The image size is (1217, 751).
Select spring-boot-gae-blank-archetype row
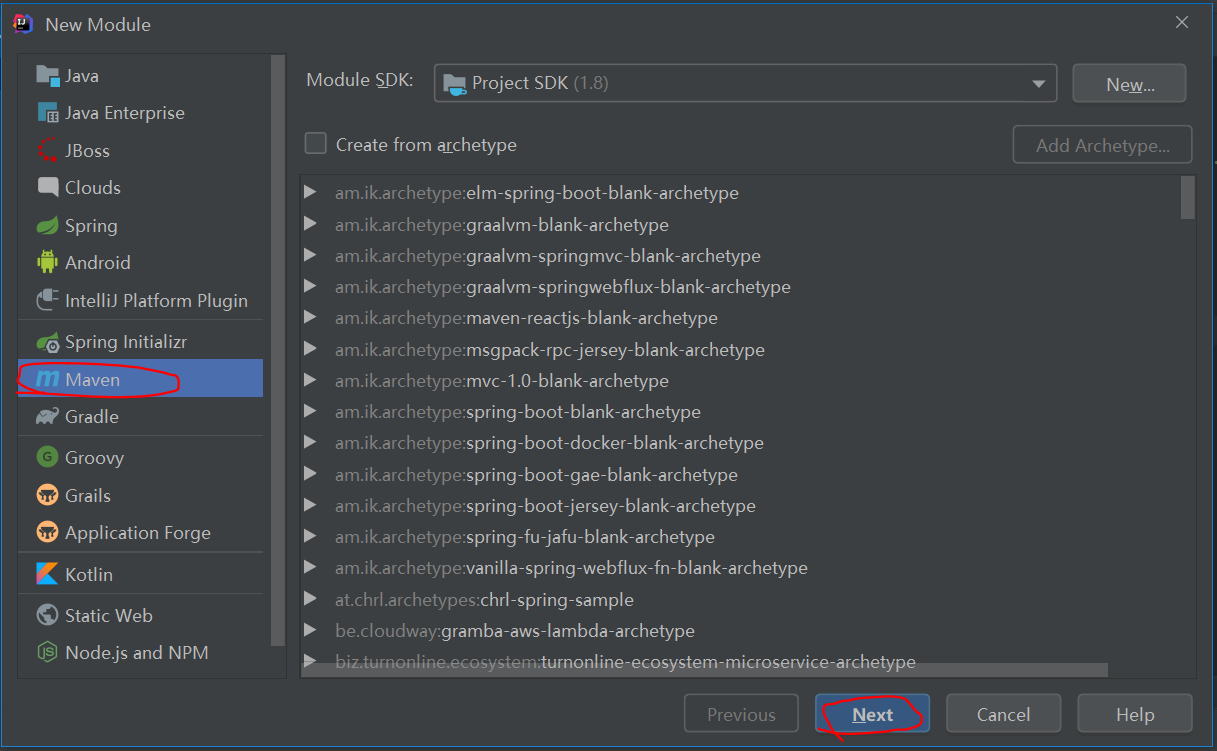point(740,474)
